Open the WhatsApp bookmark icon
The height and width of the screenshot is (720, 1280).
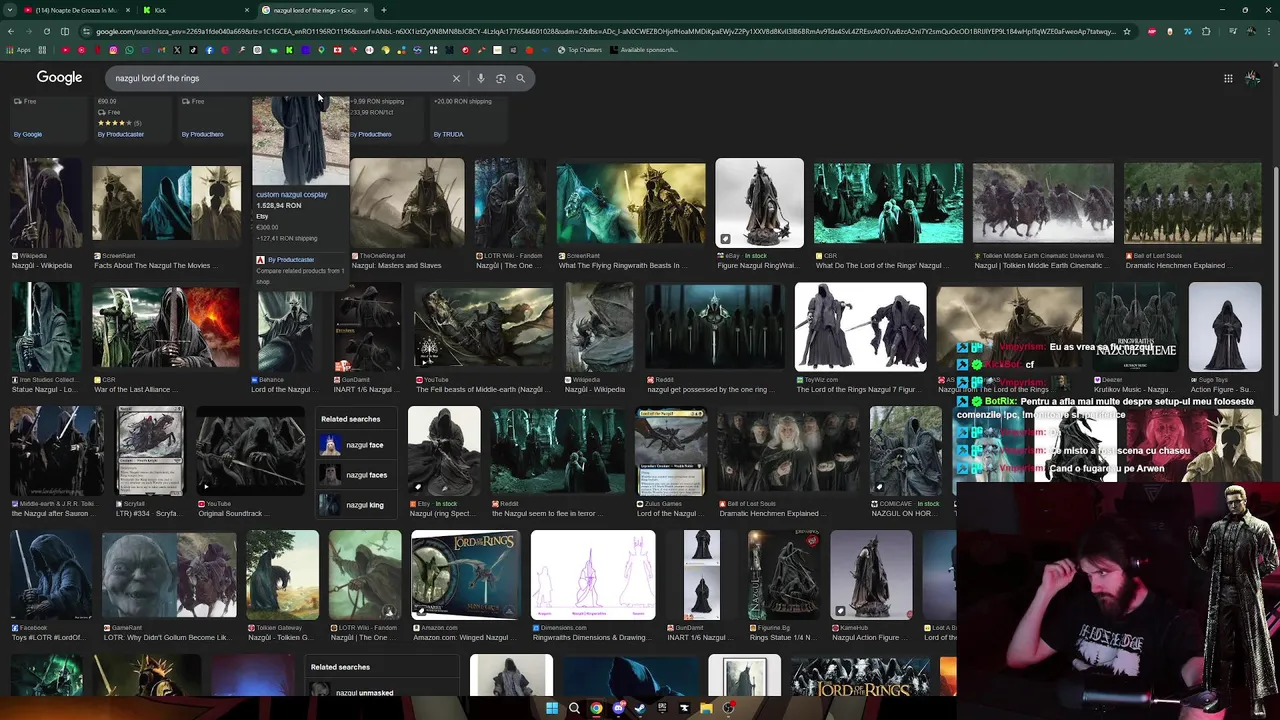coord(129,50)
